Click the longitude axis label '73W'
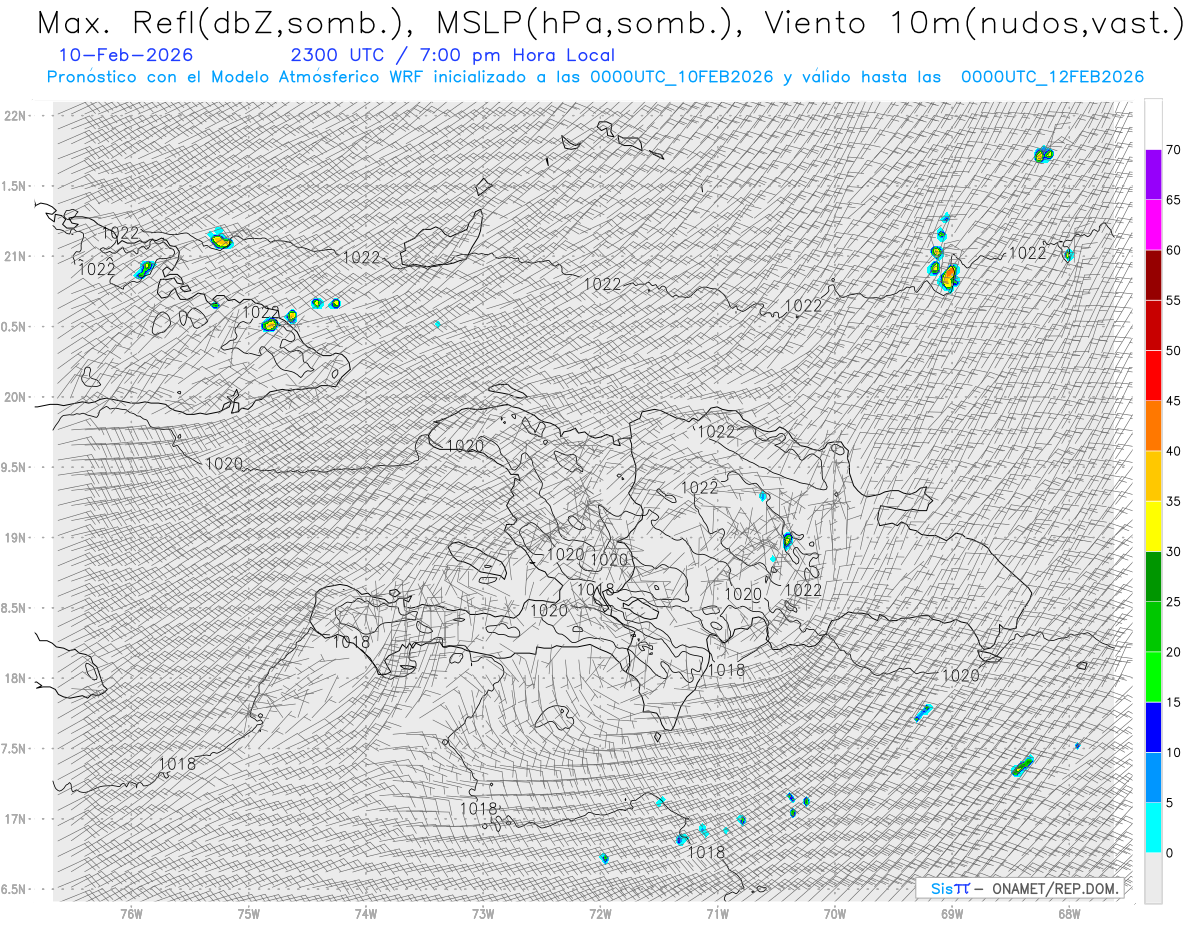1200x927 pixels. pos(483,914)
